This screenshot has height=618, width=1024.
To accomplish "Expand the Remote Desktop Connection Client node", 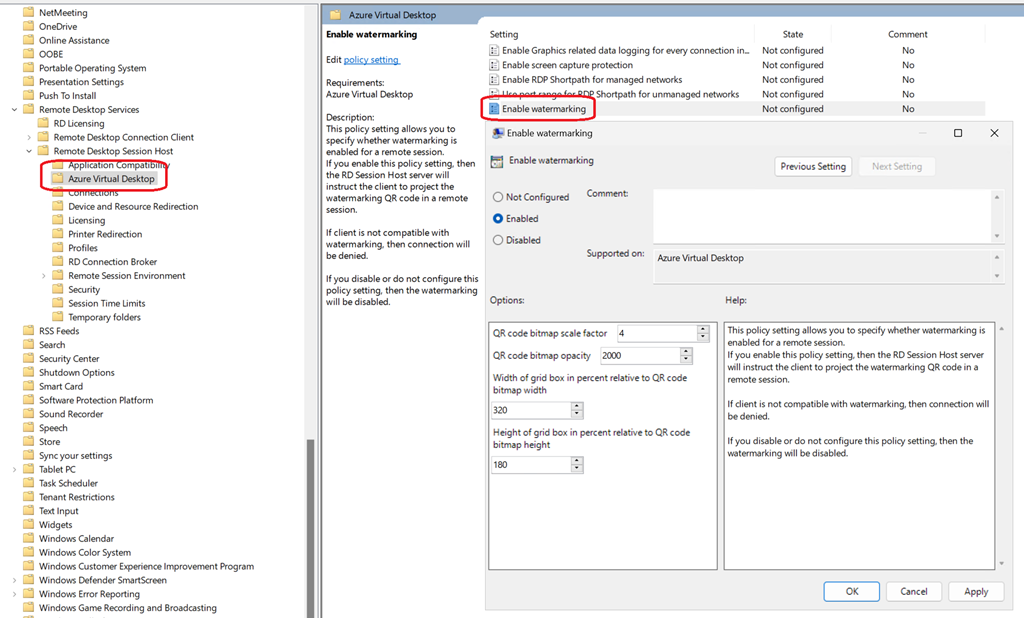I will point(29,137).
